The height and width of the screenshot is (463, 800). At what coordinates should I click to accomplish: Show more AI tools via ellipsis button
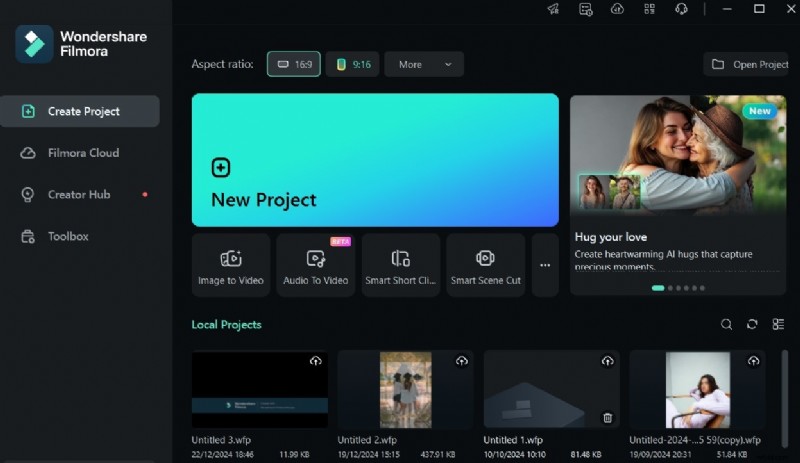coord(545,265)
